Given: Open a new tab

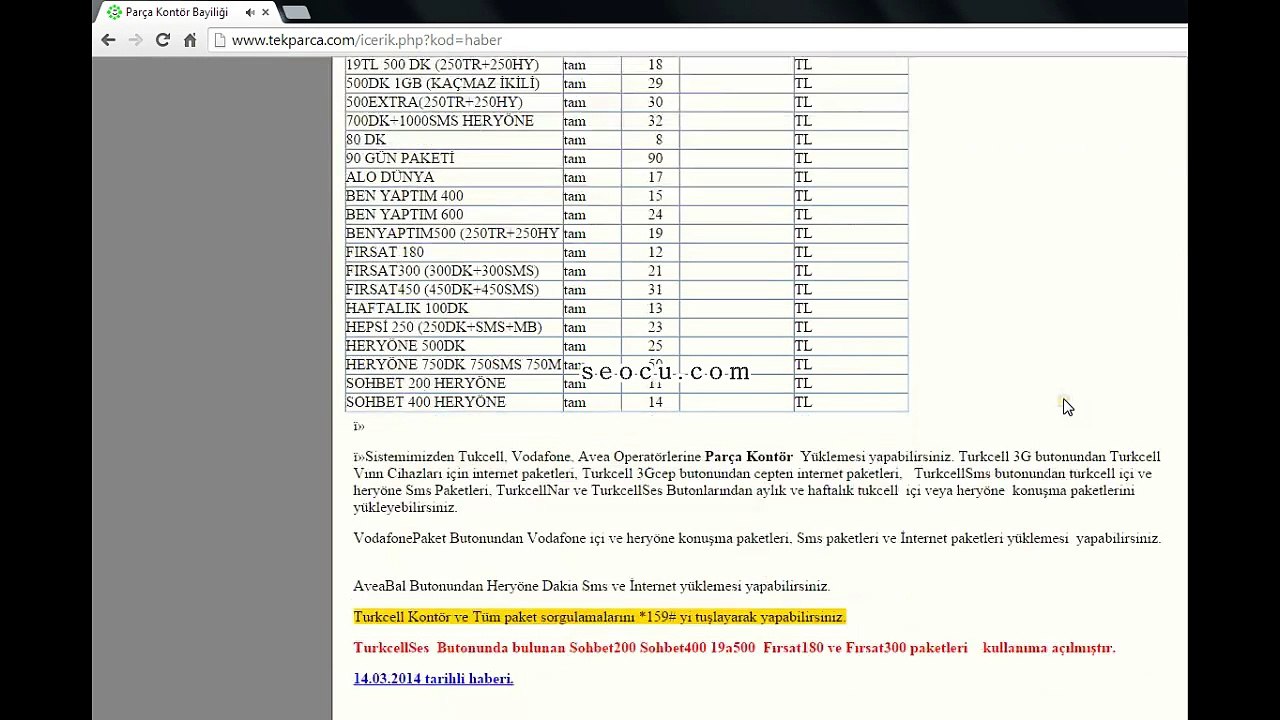Looking at the screenshot, I should click(296, 12).
